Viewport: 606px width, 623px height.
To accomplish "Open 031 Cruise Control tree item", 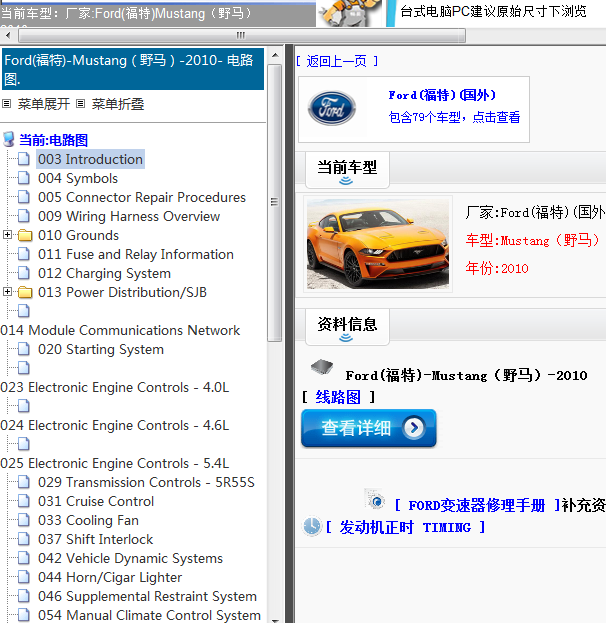I will 96,501.
